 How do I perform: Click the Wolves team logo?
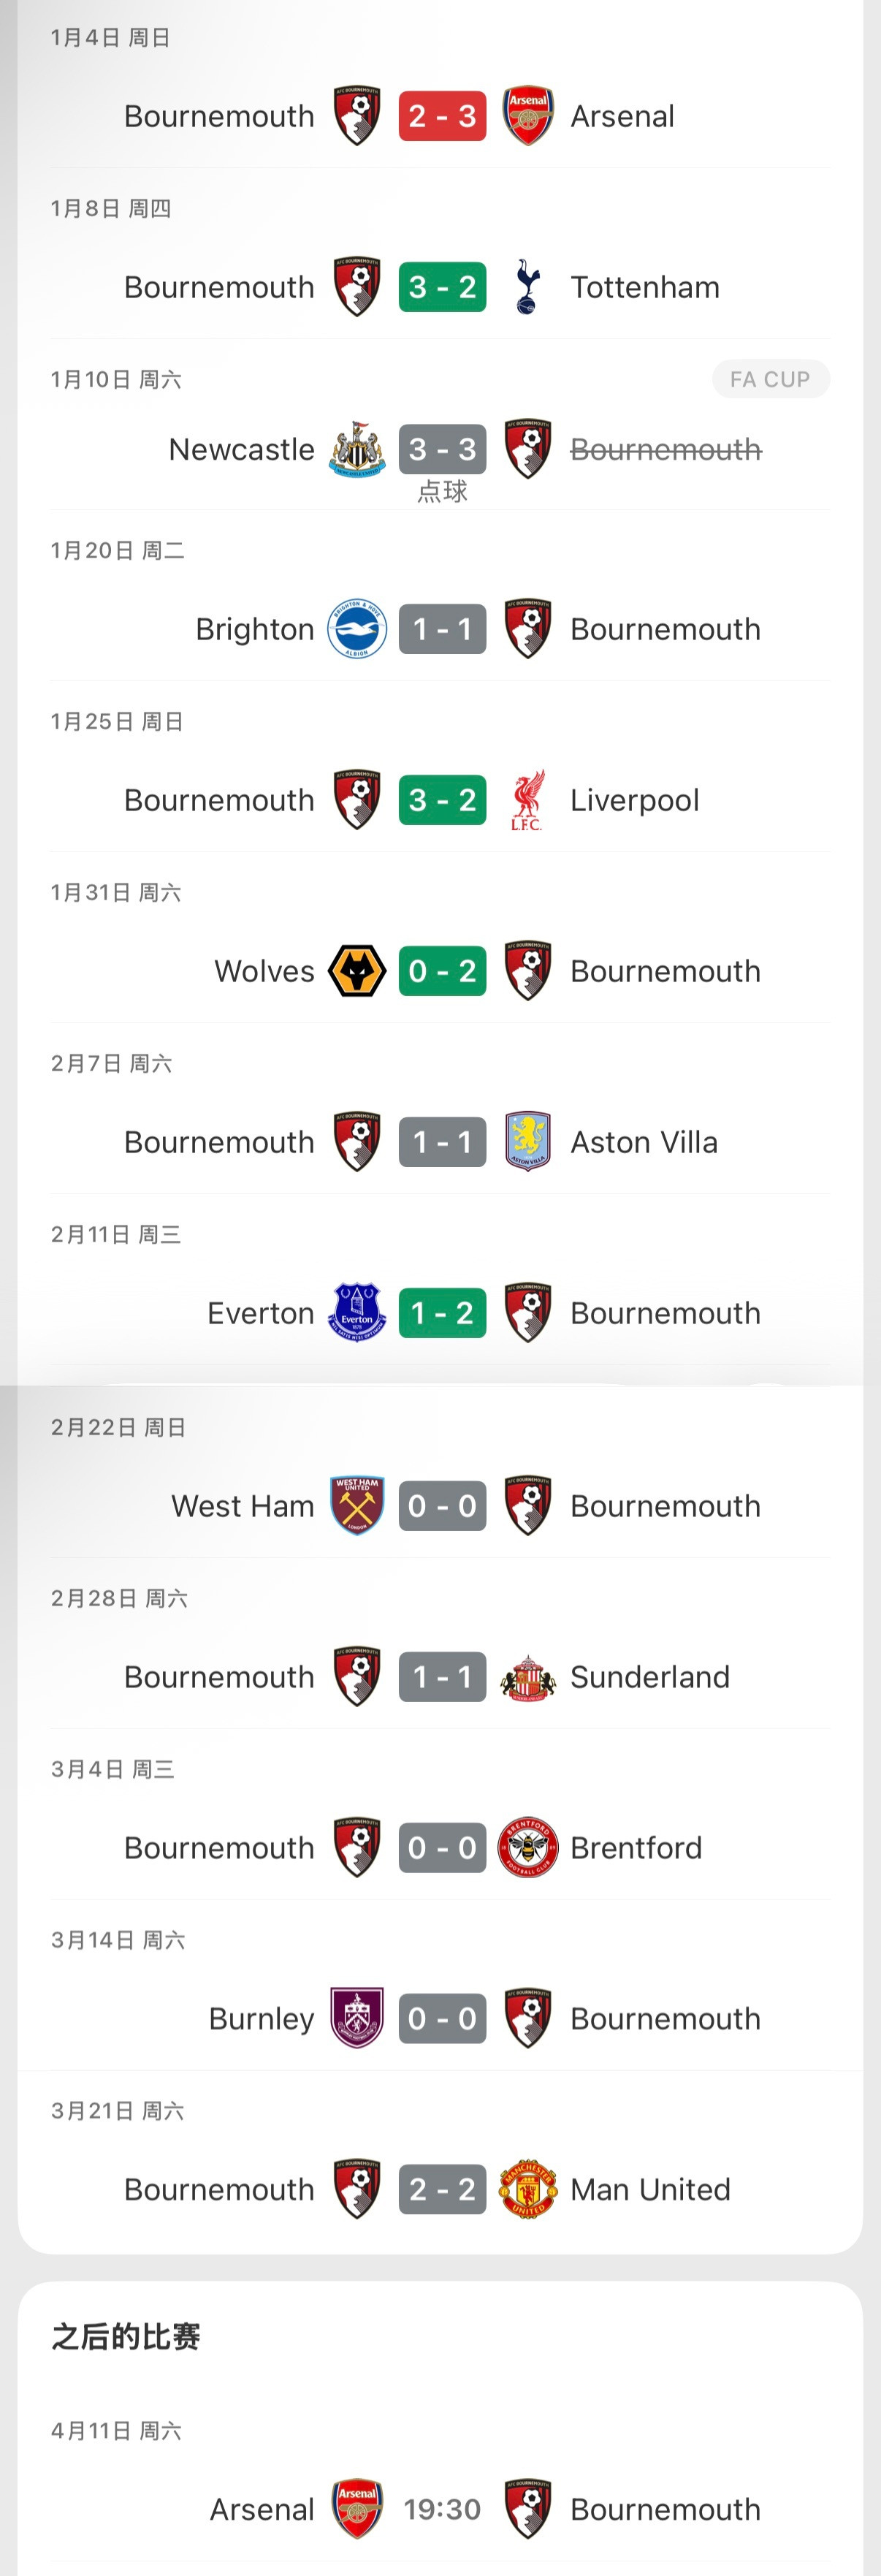click(357, 971)
